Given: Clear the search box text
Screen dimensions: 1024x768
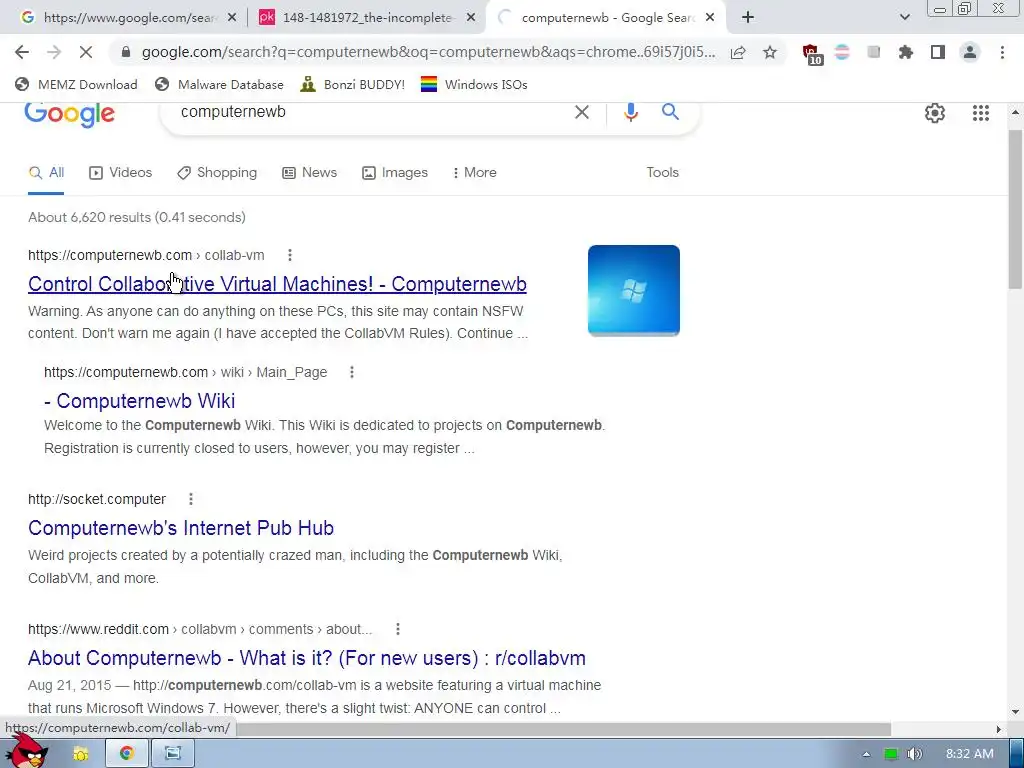Looking at the screenshot, I should click(x=581, y=112).
